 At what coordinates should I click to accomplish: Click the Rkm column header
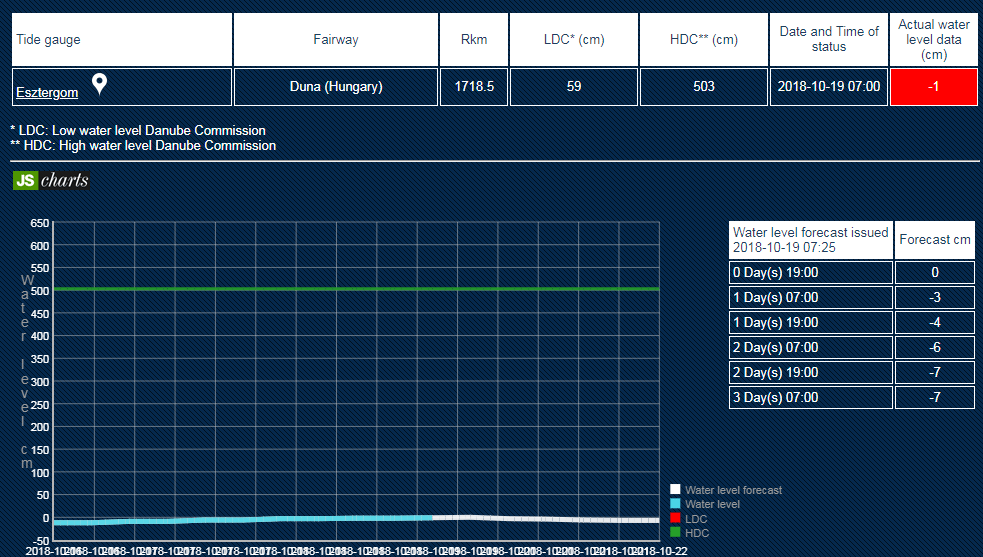pyautogui.click(x=474, y=40)
